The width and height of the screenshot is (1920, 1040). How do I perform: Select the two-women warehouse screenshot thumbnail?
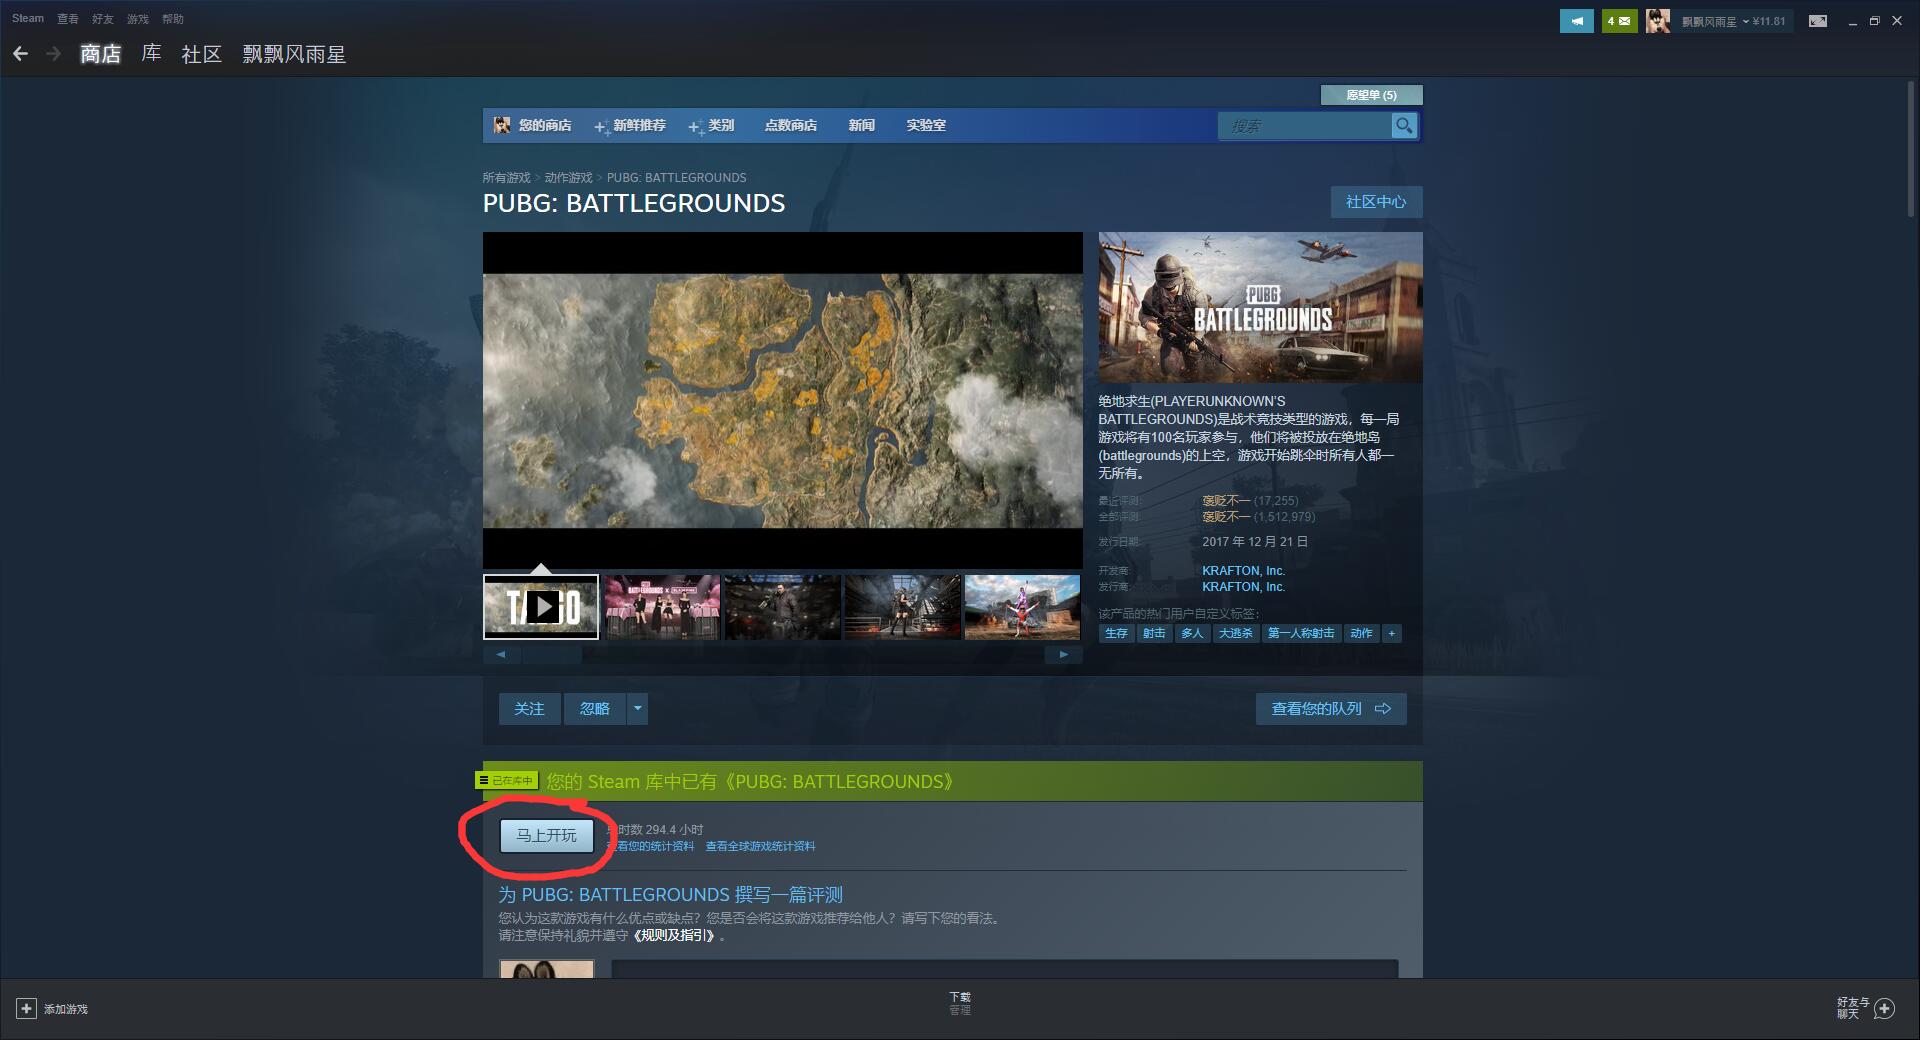[x=902, y=606]
